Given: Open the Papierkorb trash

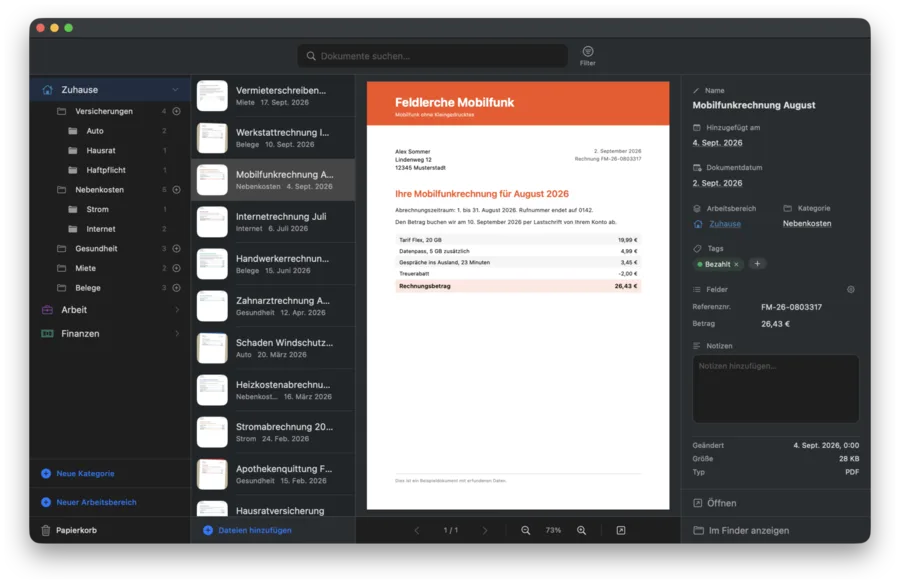Looking at the screenshot, I should click(69, 531).
